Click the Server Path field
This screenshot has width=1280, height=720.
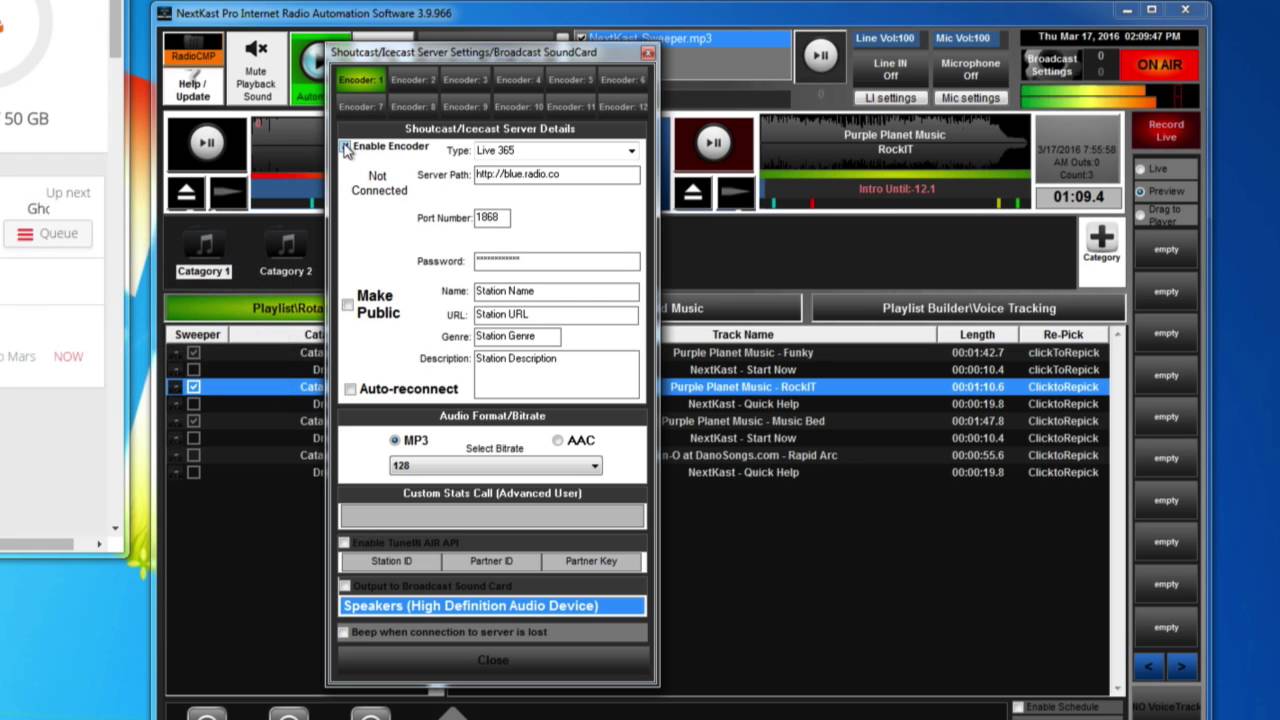[x=556, y=174]
